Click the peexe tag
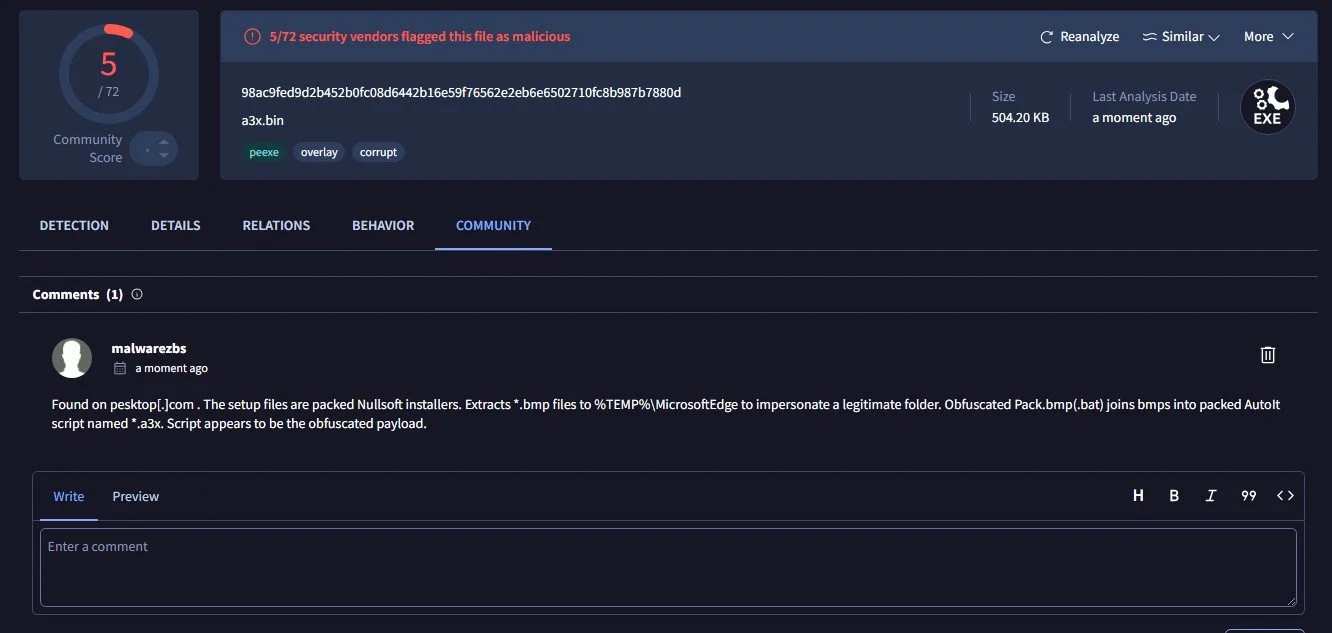This screenshot has height=633, width=1332. point(264,153)
